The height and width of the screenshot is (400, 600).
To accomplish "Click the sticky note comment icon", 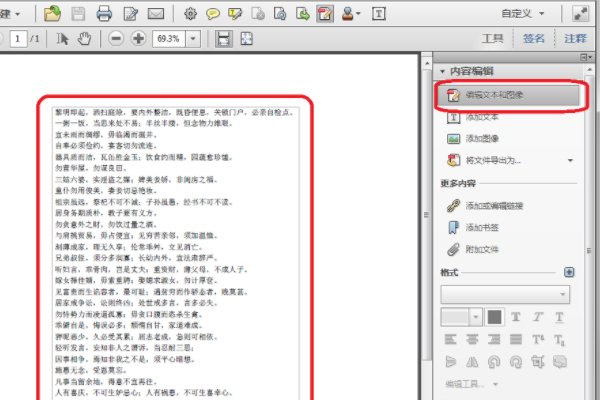I will pos(213,13).
